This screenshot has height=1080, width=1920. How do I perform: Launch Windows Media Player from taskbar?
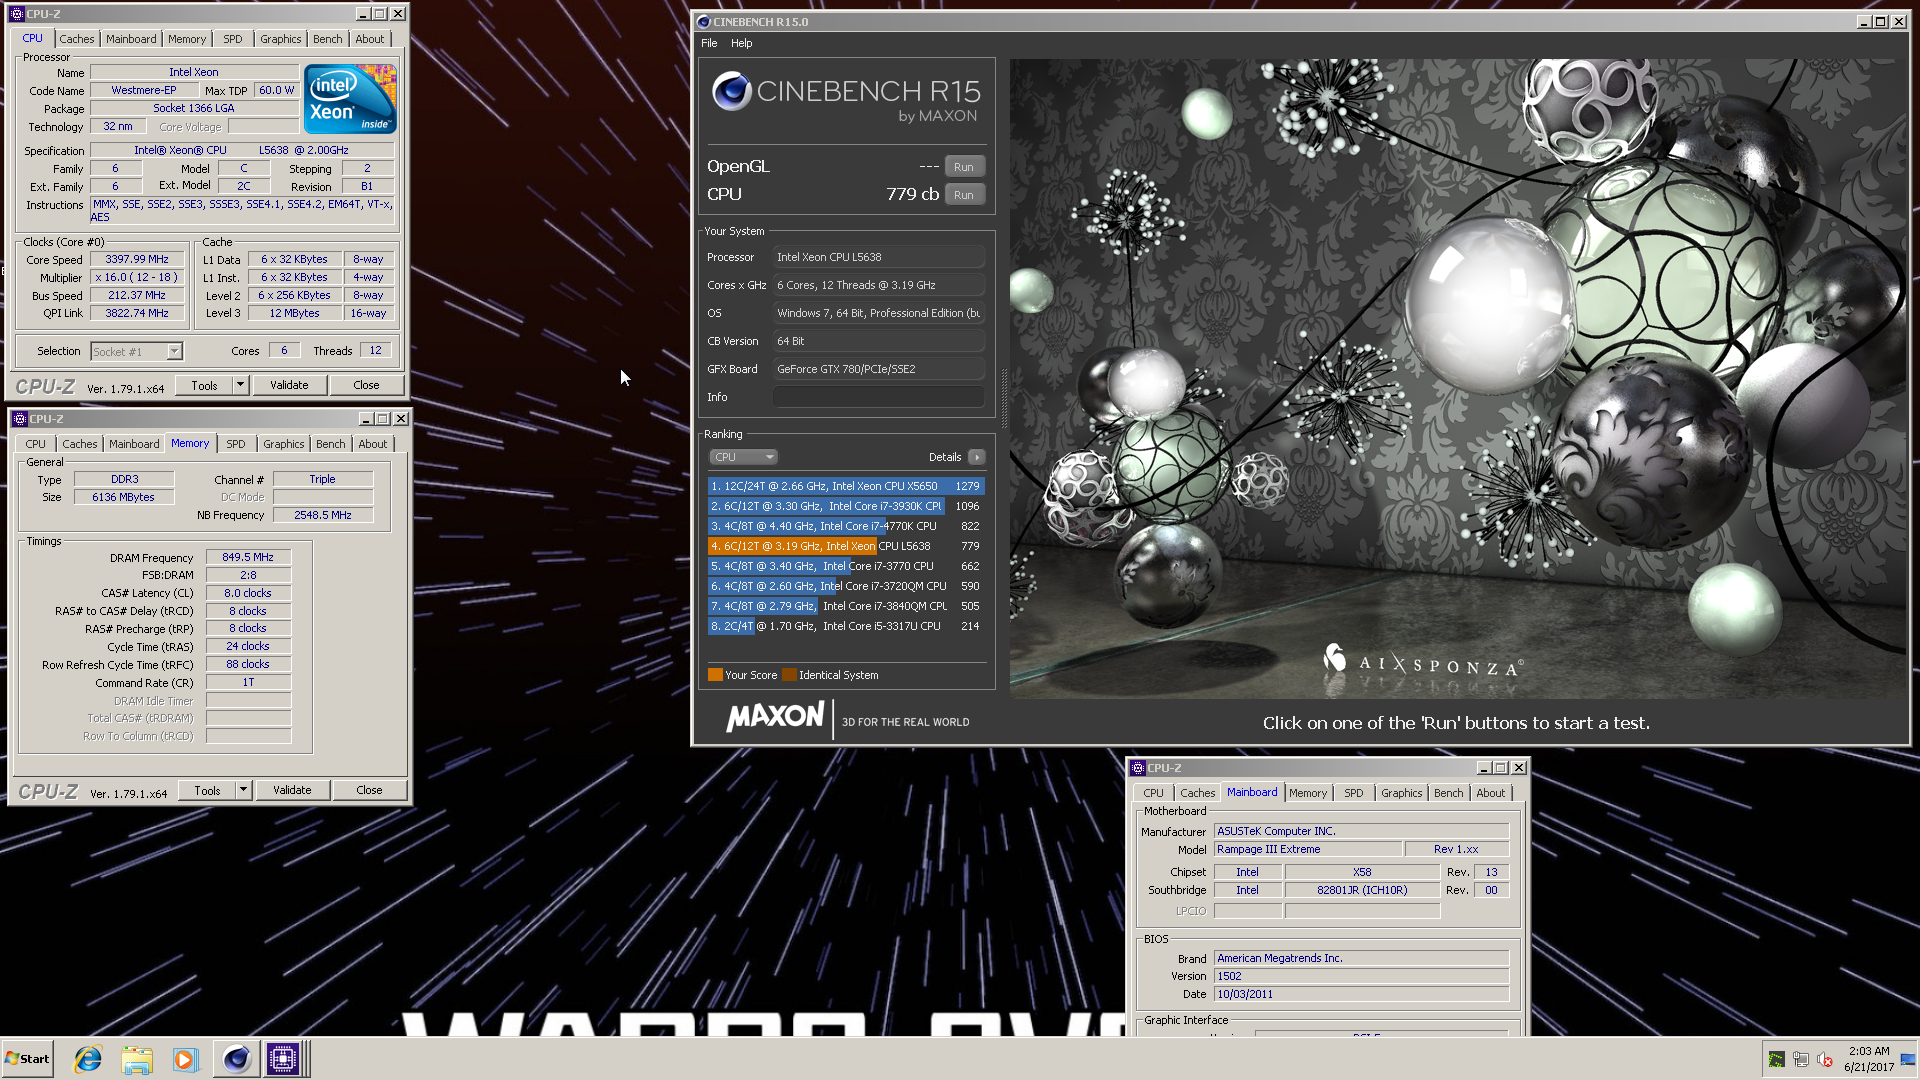(186, 1059)
